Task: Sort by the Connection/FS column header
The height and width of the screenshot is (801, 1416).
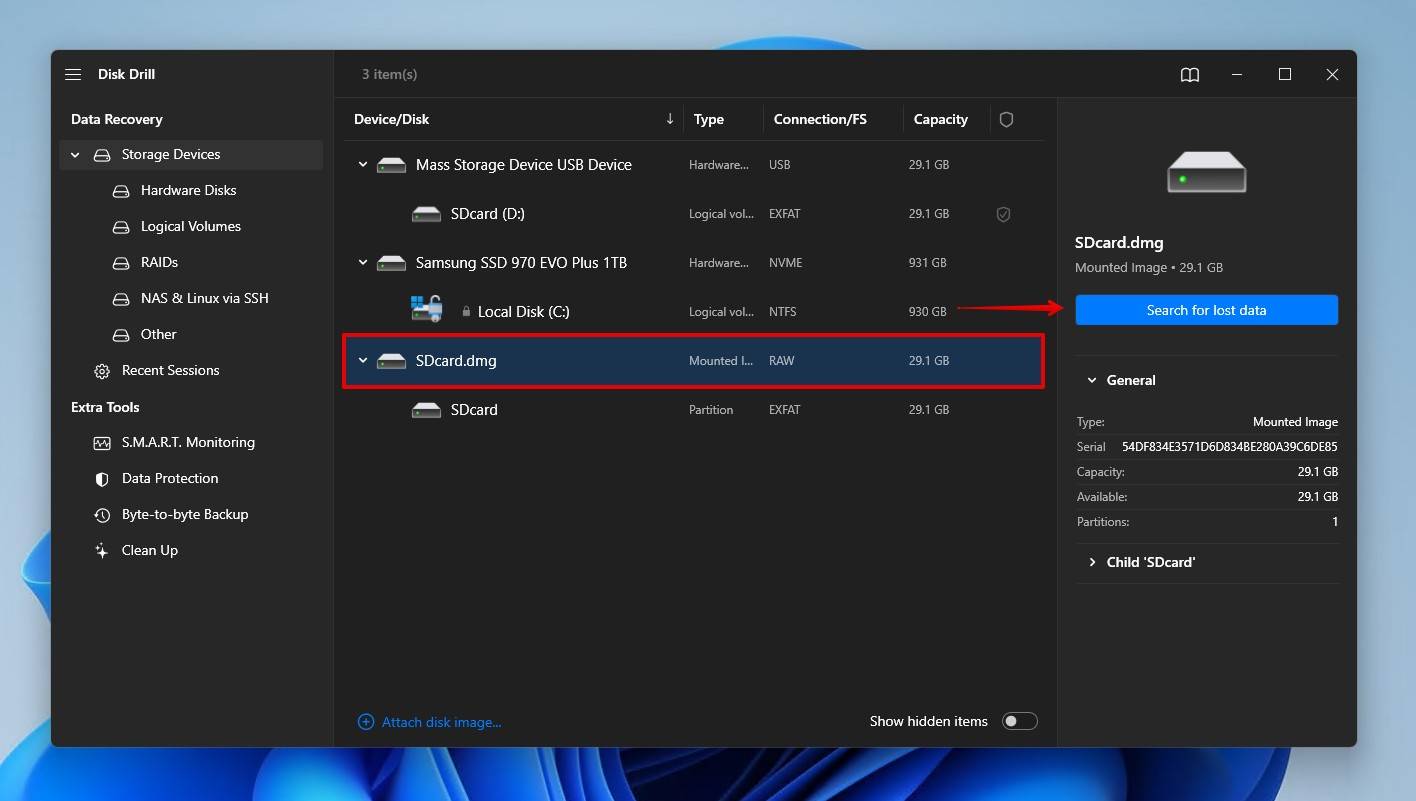Action: 820,119
